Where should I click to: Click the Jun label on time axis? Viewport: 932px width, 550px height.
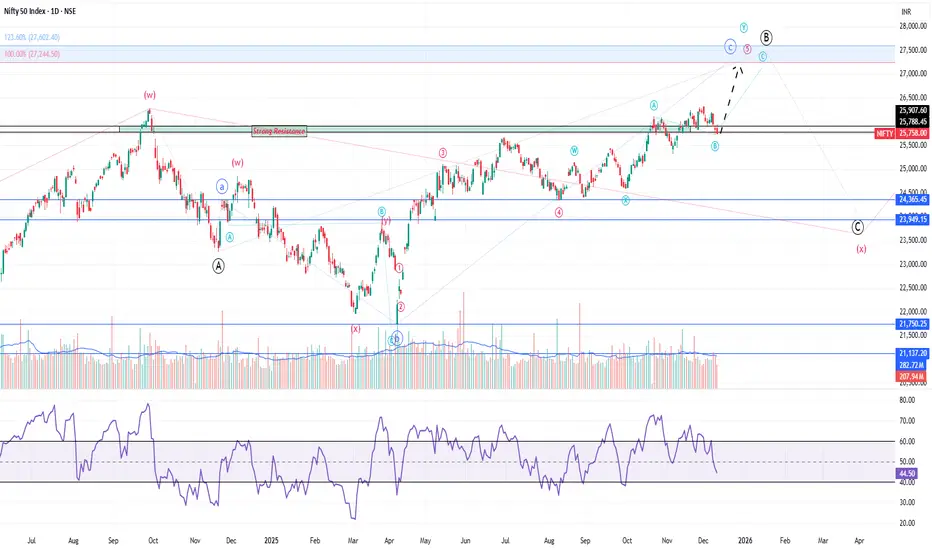click(465, 540)
